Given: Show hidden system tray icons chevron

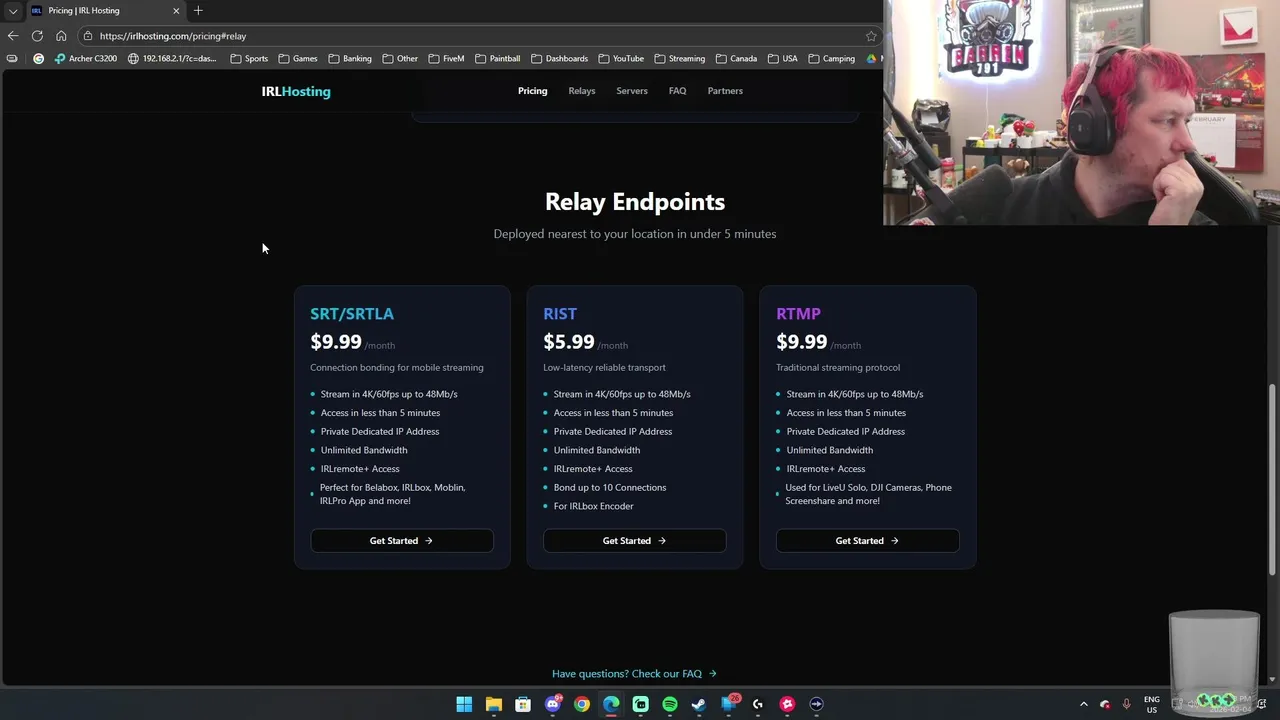Looking at the screenshot, I should [1083, 704].
